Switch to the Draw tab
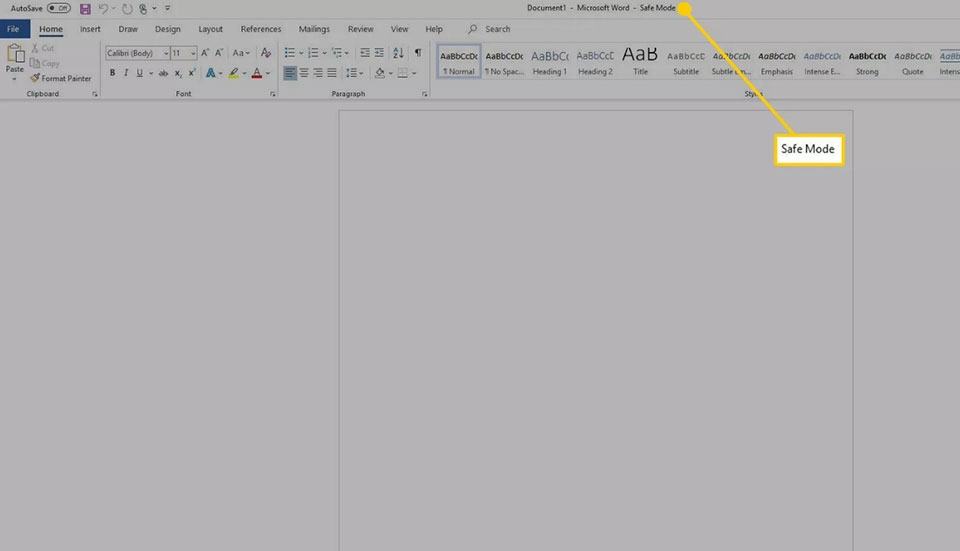 tap(128, 29)
